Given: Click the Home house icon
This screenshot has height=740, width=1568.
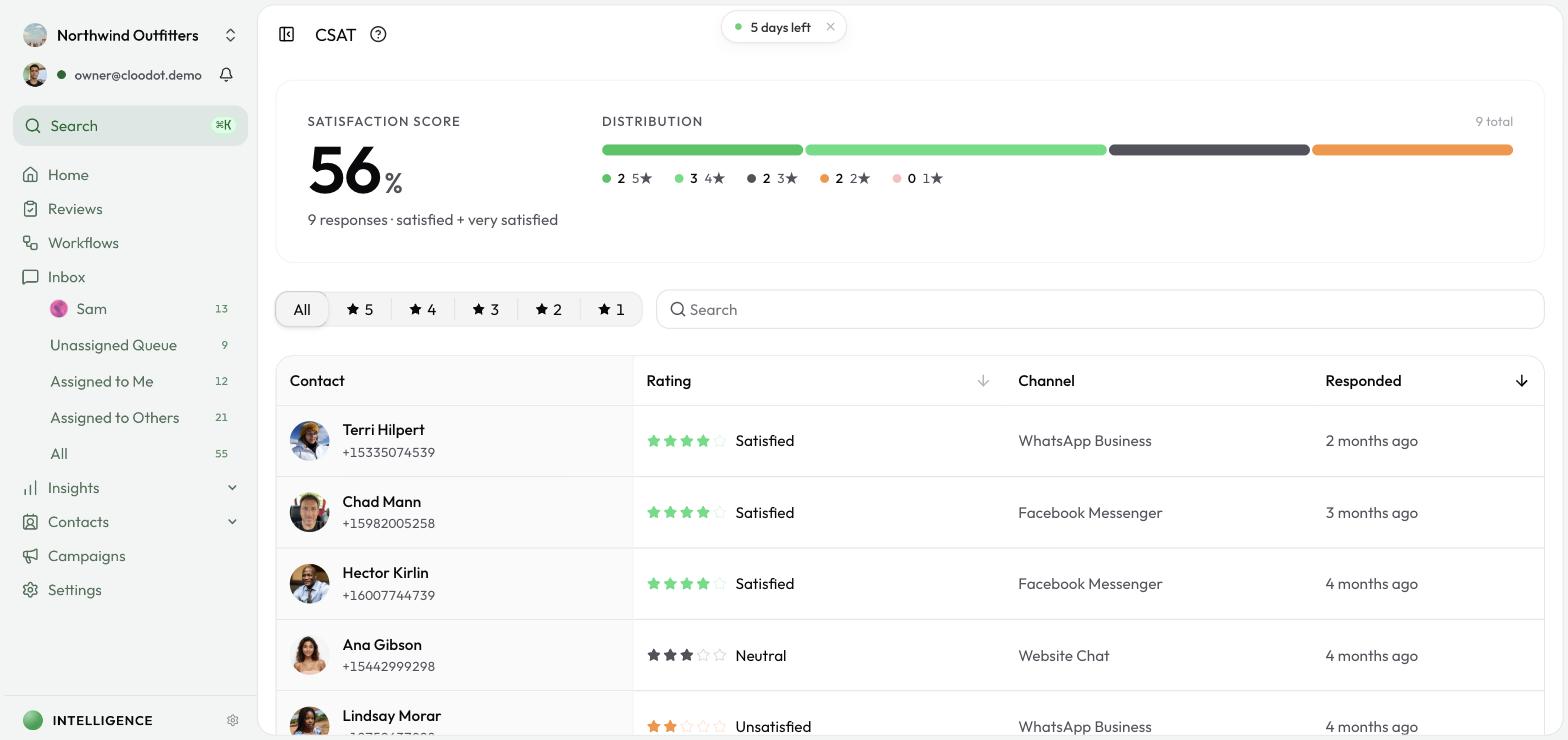Looking at the screenshot, I should coord(31,175).
